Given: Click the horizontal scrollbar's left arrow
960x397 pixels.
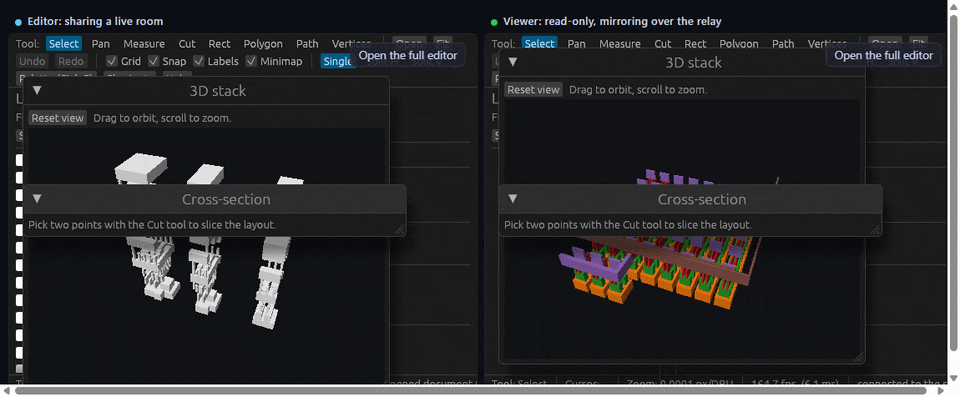Looking at the screenshot, I should 7,390.
